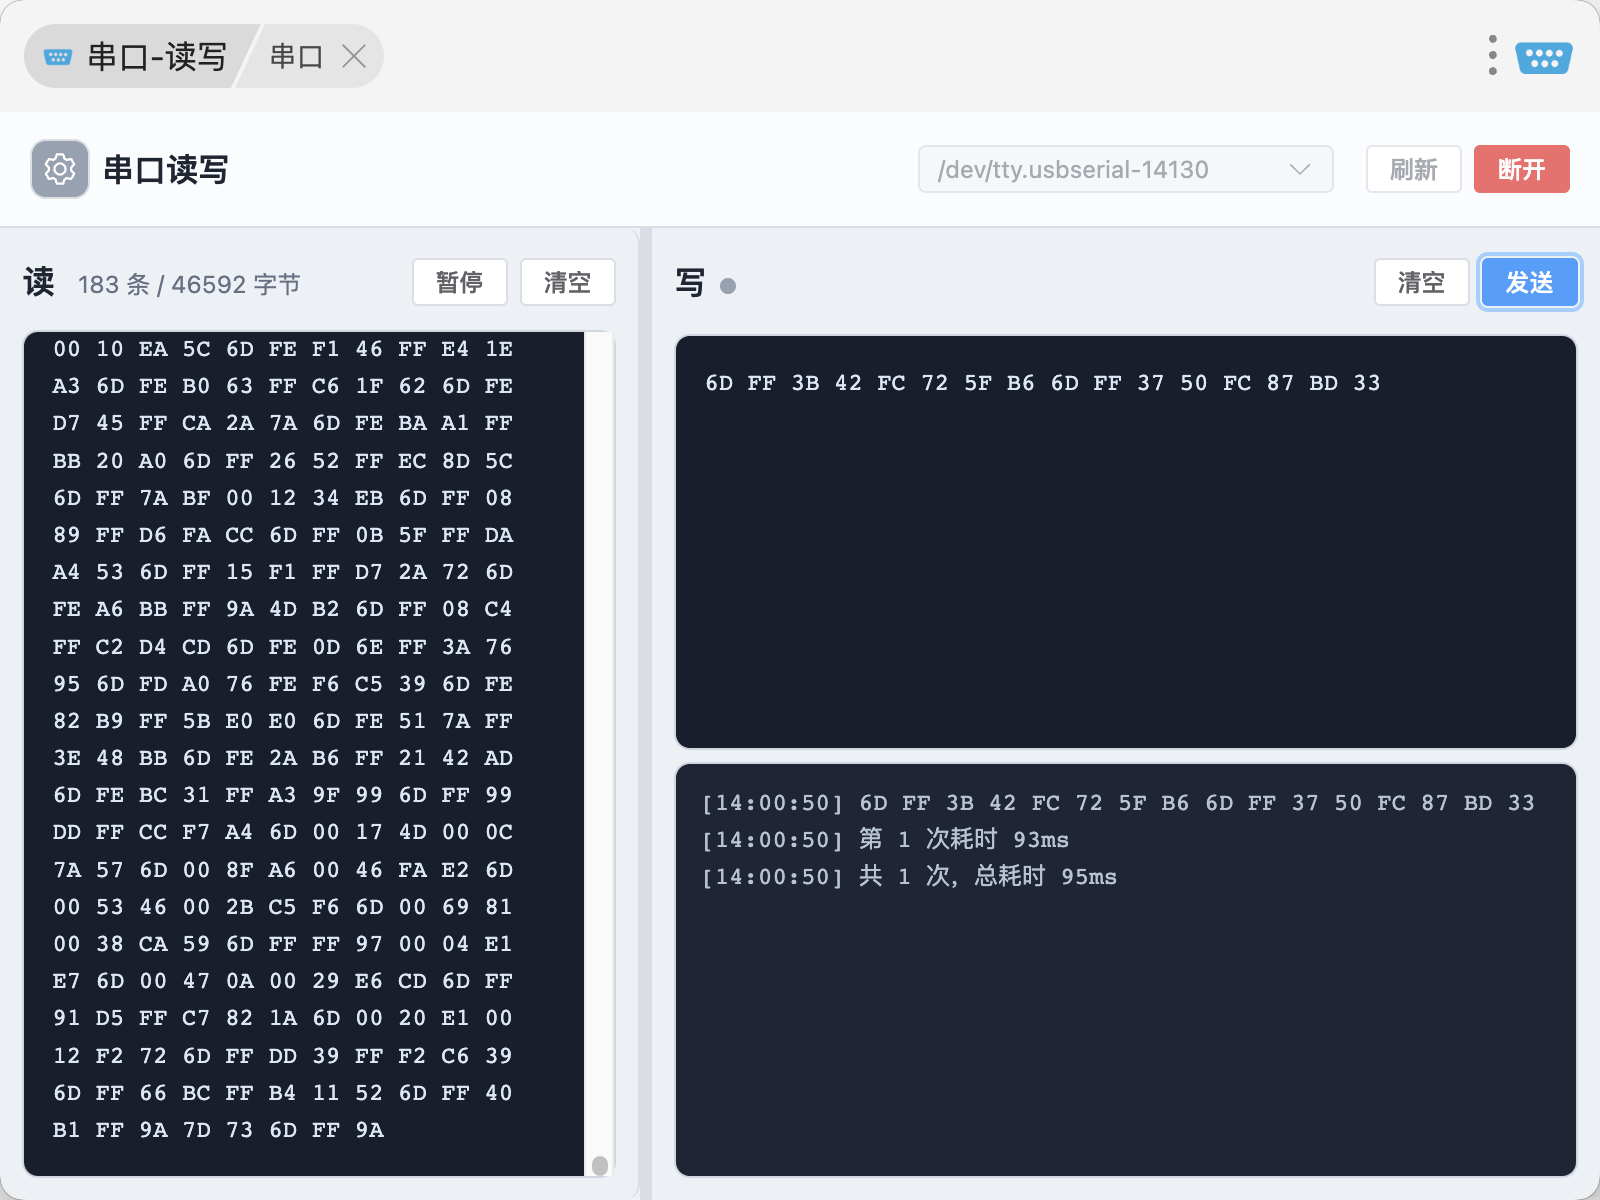Click the serial connector icon in 串口-读写 tab
Screen dimensions: 1600x1200
pos(58,57)
